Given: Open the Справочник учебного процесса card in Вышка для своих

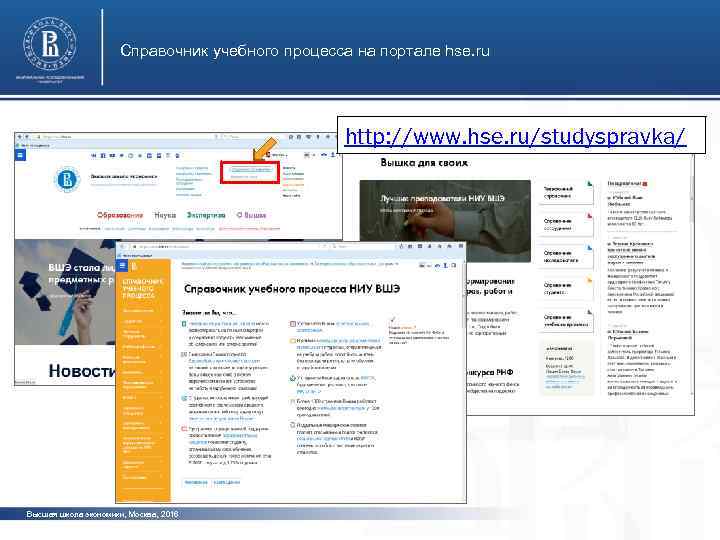Looking at the screenshot, I should point(568,321).
